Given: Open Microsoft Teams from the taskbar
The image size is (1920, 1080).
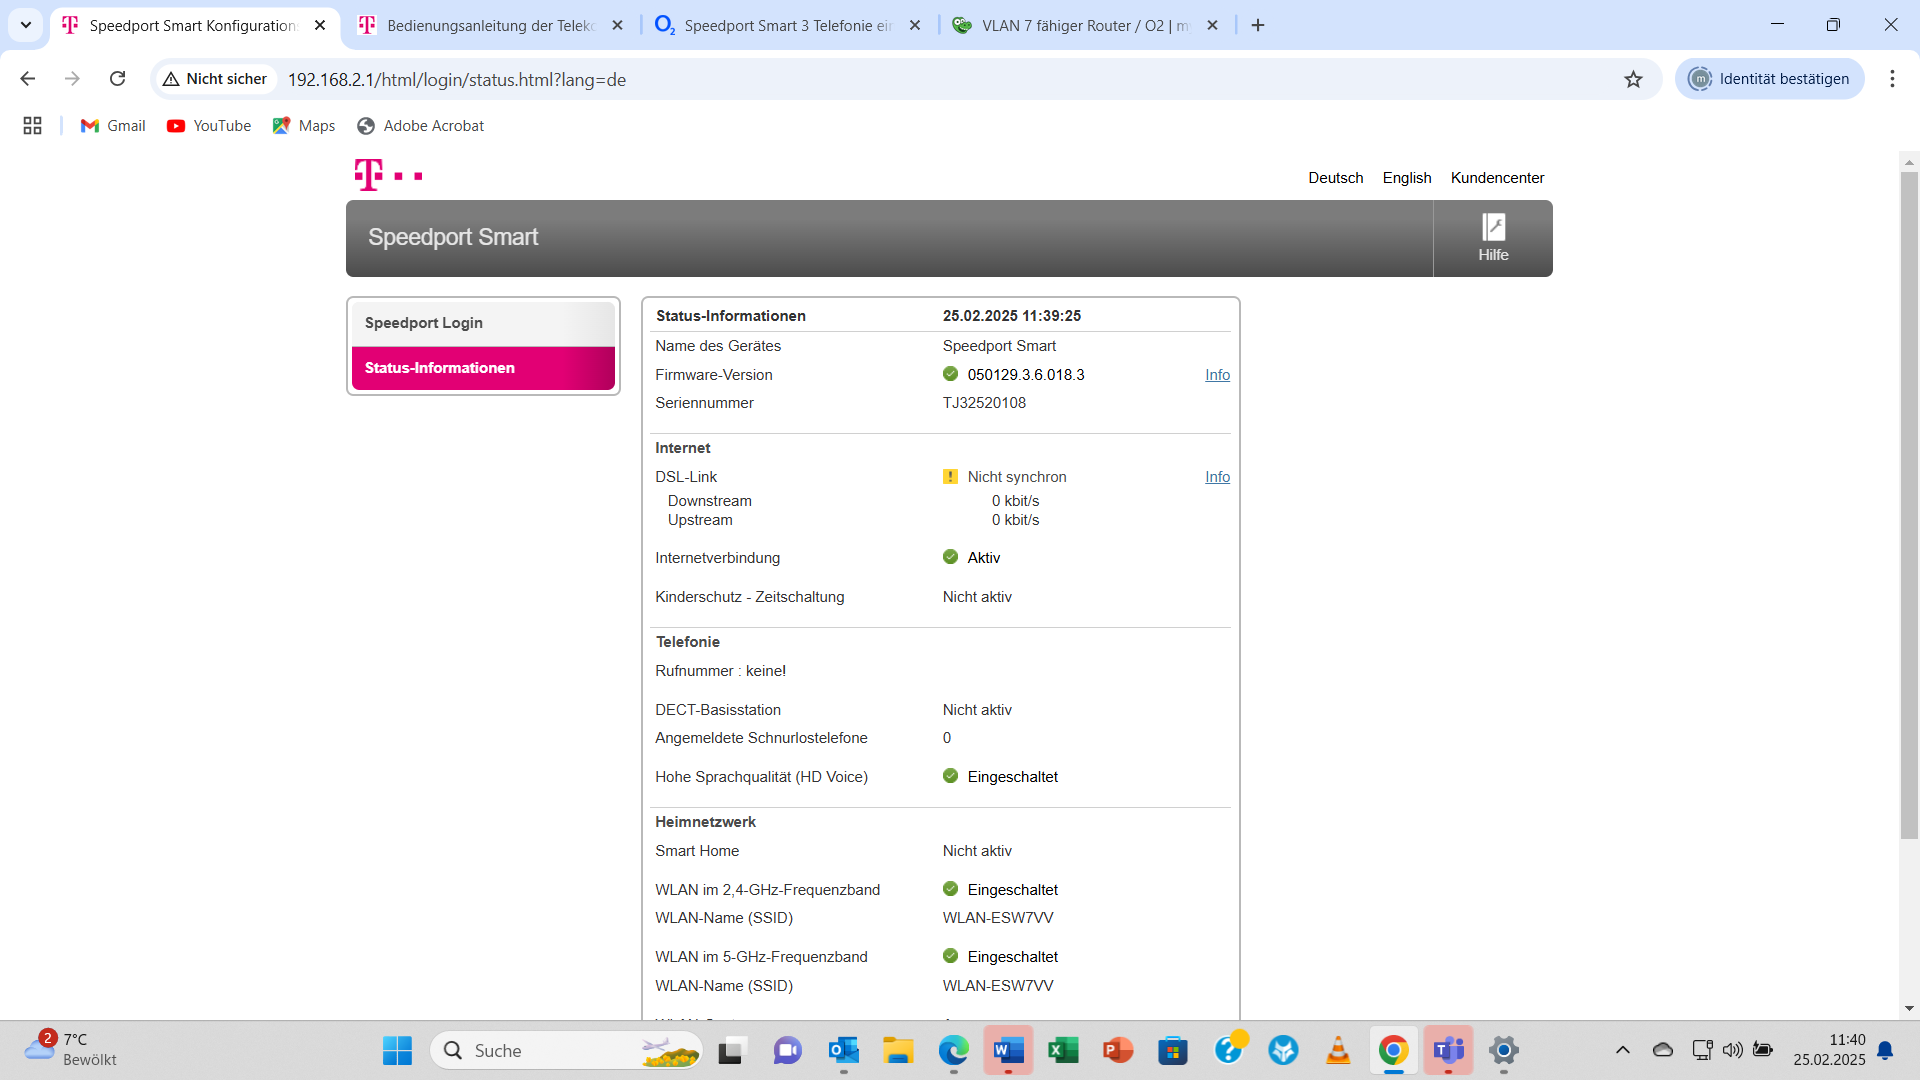Looking at the screenshot, I should tap(1448, 1050).
